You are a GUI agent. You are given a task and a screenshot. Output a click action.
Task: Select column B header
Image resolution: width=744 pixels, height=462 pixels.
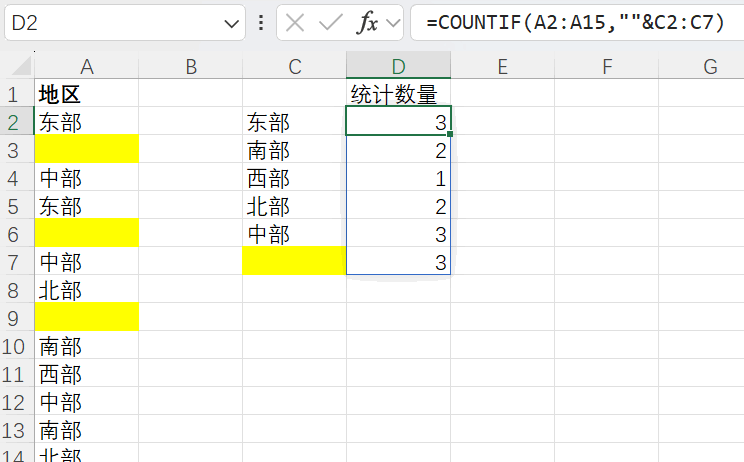pos(191,66)
